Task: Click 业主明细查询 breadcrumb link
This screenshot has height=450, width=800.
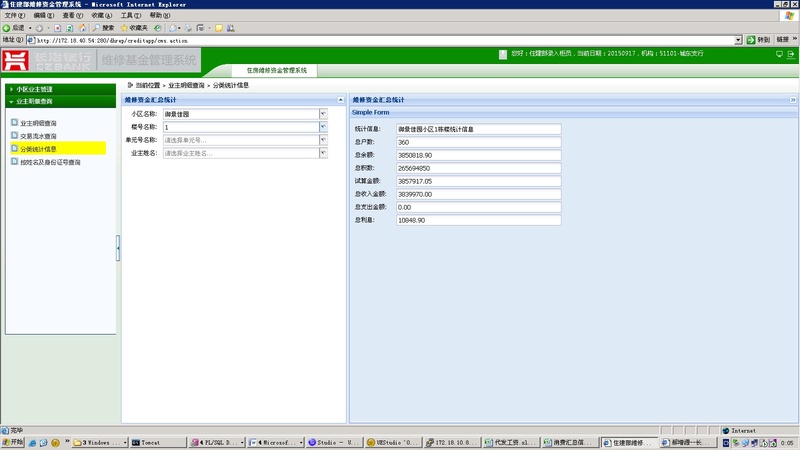Action: click(186, 85)
